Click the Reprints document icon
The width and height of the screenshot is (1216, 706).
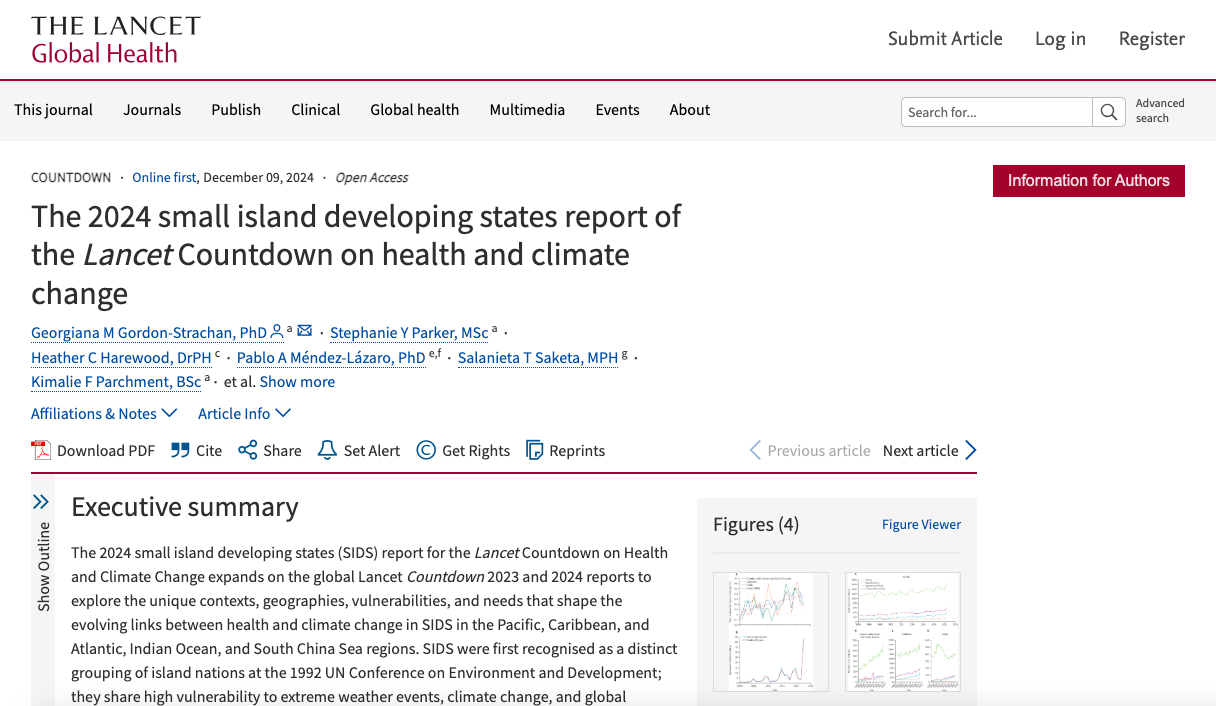[535, 450]
